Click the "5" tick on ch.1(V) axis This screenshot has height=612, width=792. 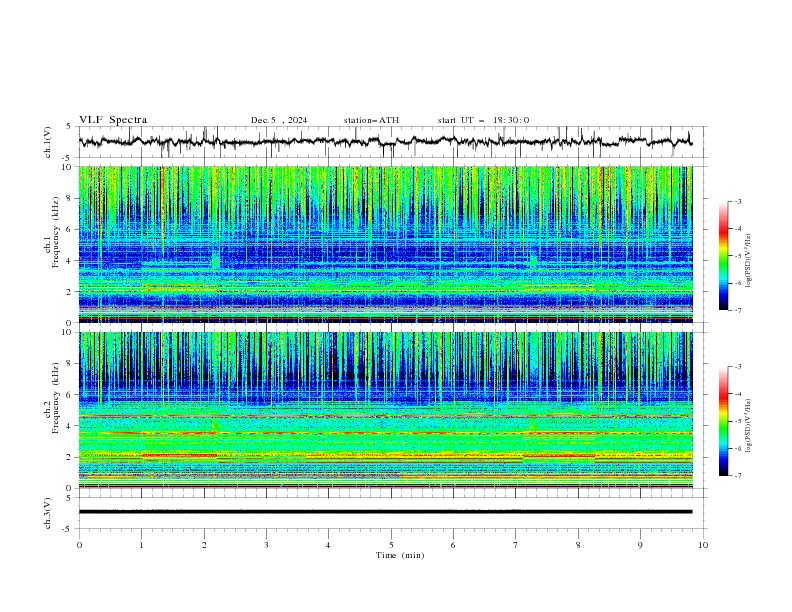[x=70, y=126]
